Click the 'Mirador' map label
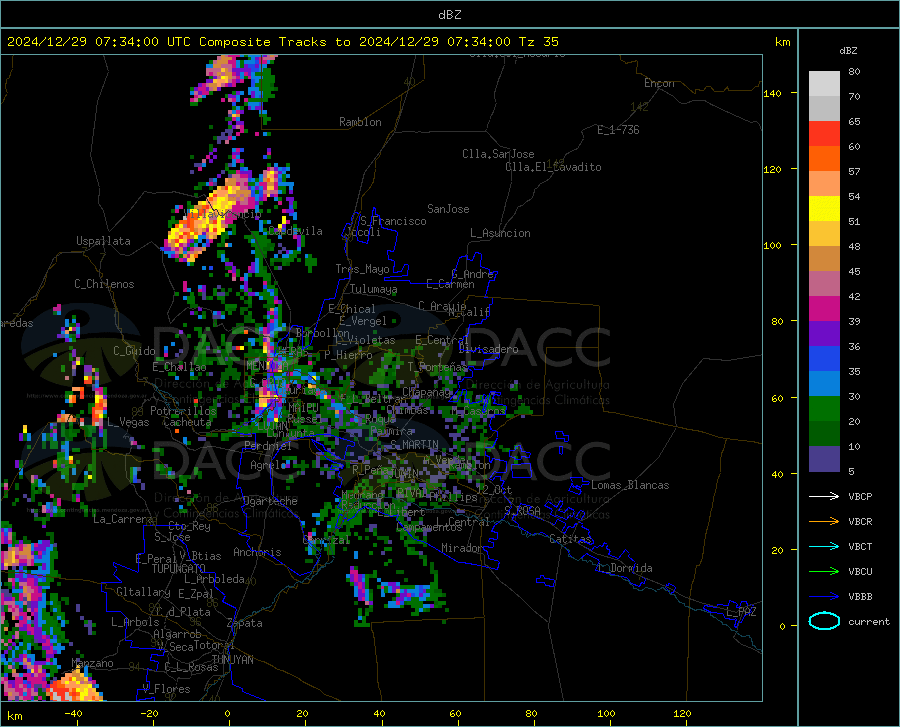Image resolution: width=900 pixels, height=727 pixels. (461, 548)
